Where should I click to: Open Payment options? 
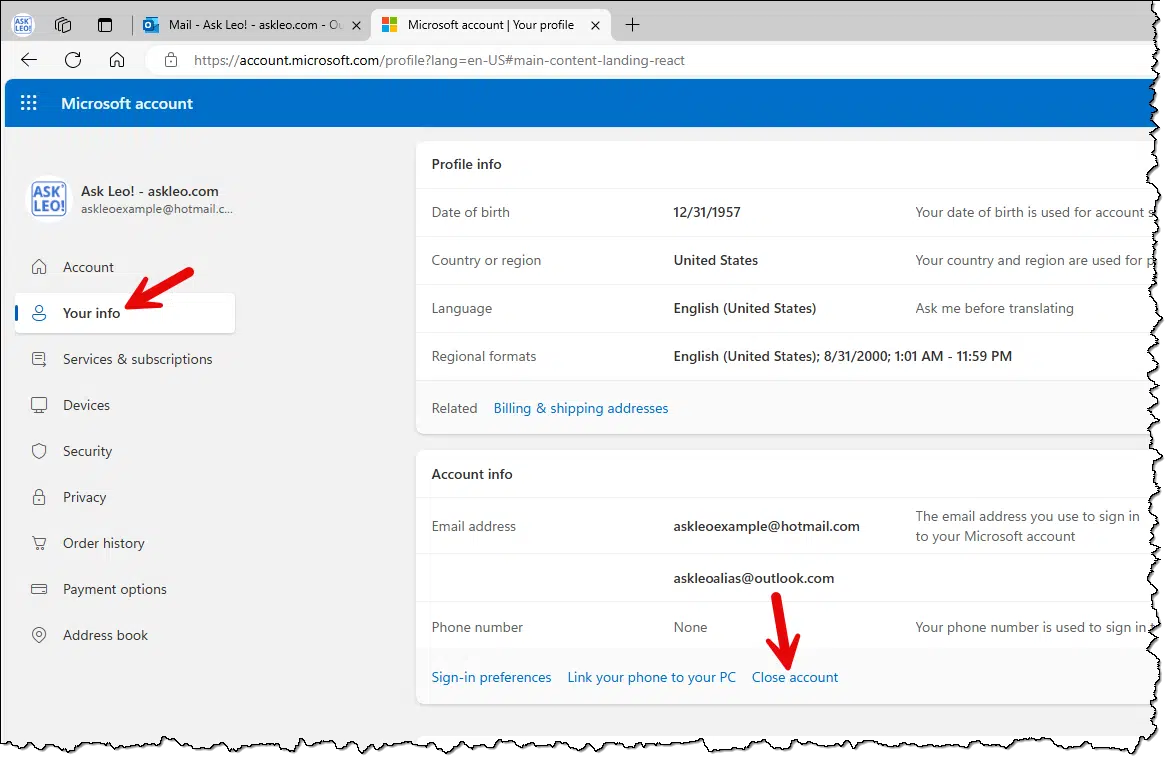(125, 589)
